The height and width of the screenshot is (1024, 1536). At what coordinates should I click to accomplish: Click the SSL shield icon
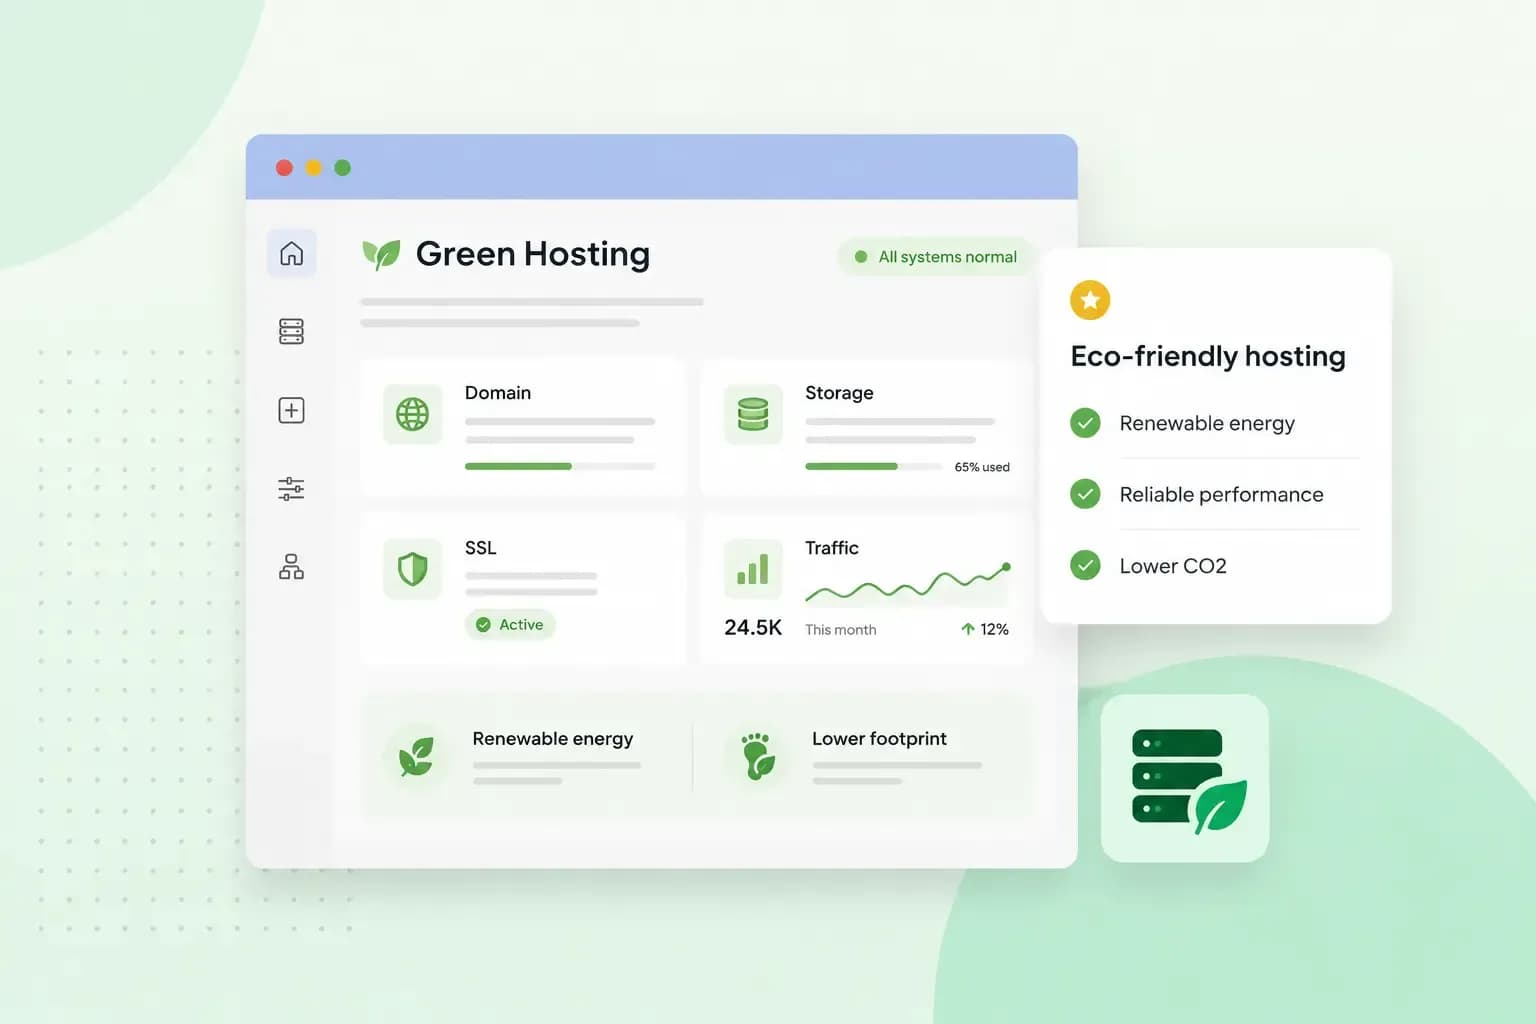click(412, 569)
